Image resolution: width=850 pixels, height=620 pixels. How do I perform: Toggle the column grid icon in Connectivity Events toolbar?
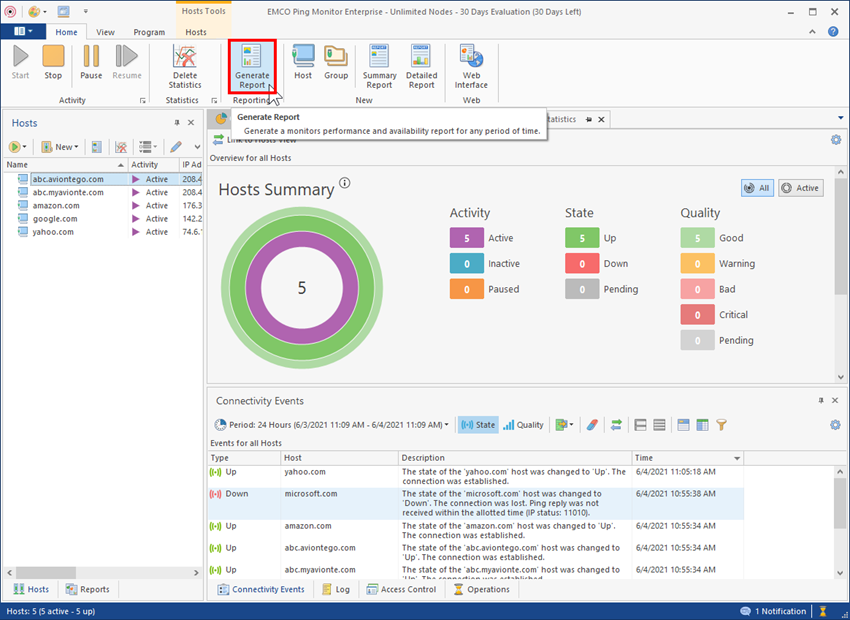pyautogui.click(x=702, y=425)
